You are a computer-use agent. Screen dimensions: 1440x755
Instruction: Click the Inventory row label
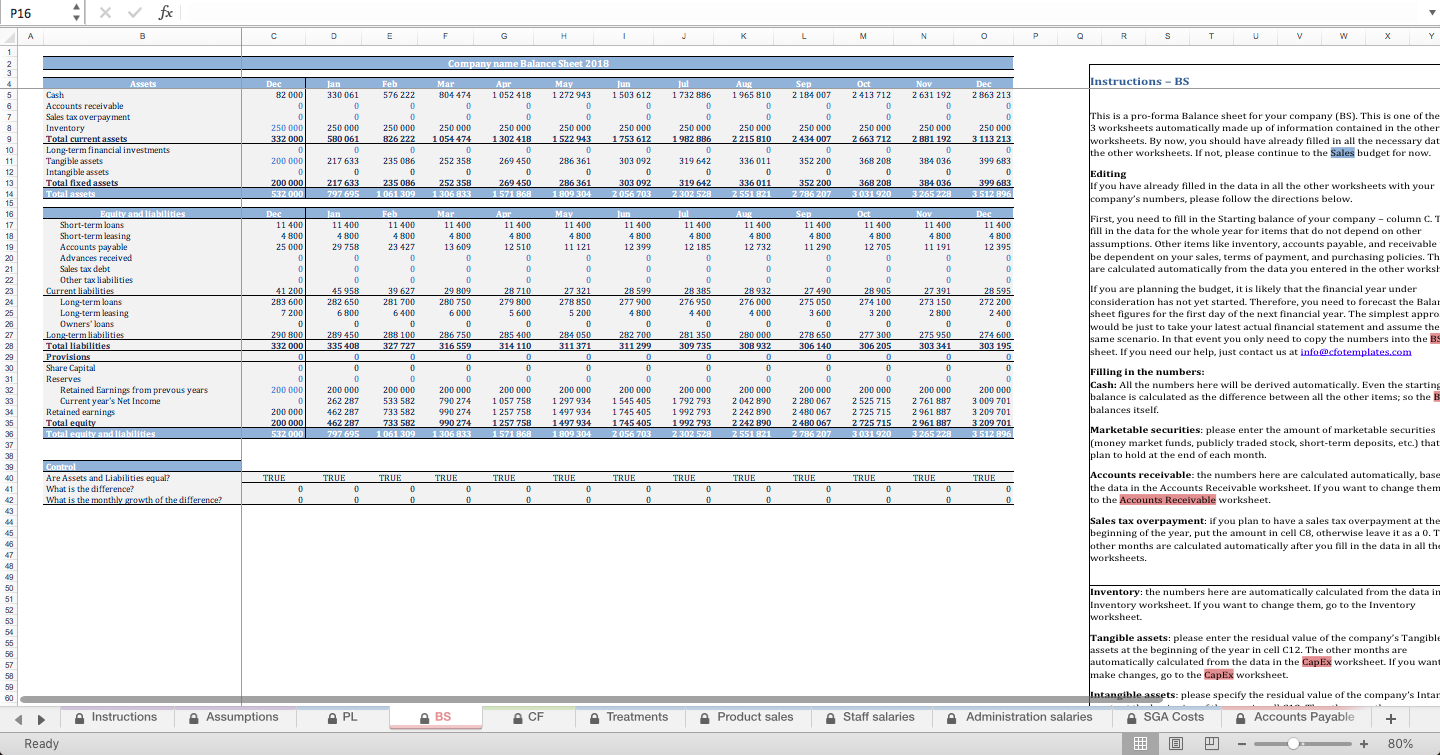pyautogui.click(x=65, y=128)
